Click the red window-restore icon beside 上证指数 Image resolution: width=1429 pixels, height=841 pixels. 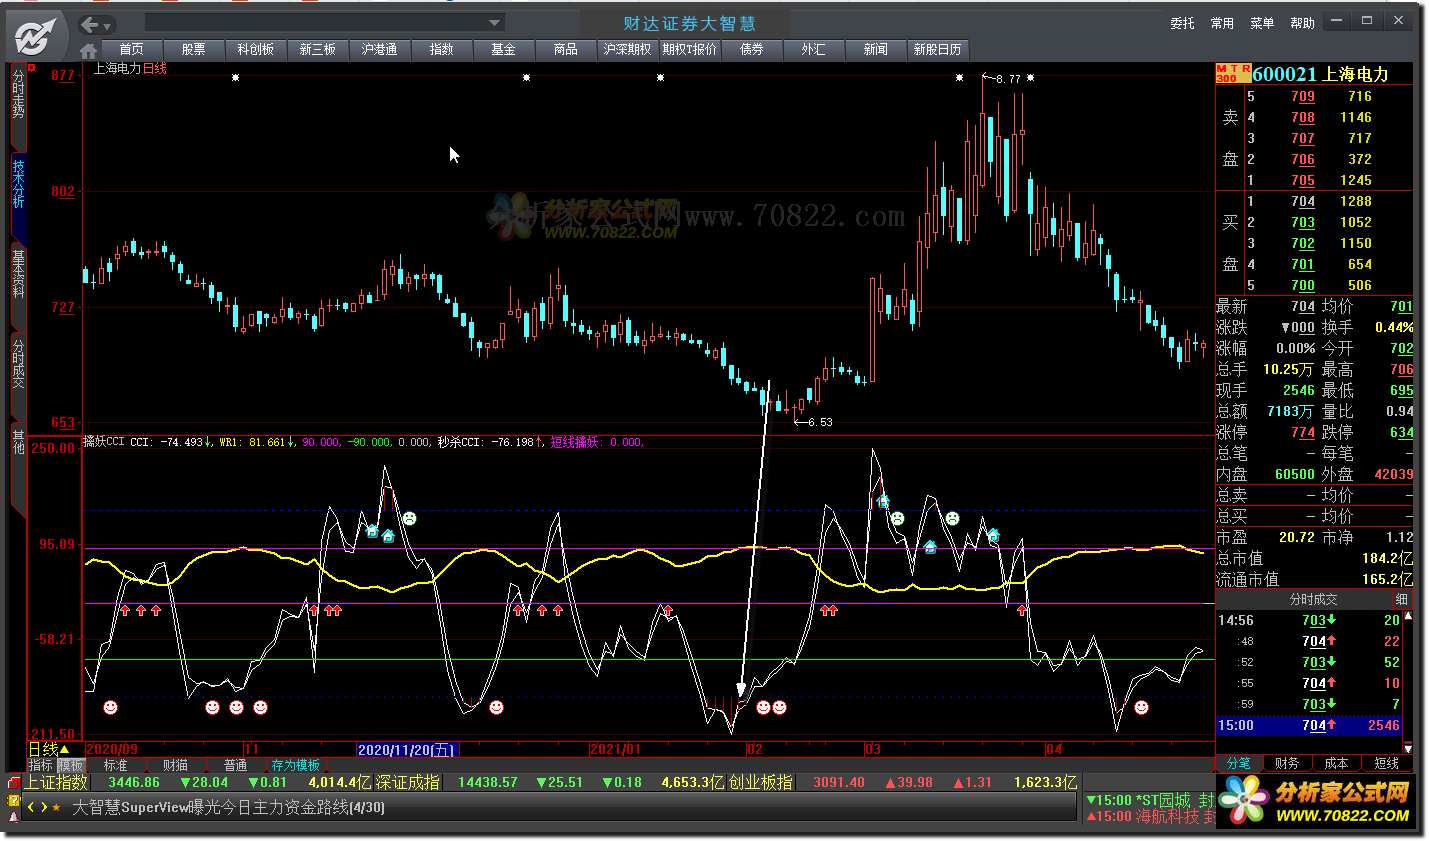[14, 783]
